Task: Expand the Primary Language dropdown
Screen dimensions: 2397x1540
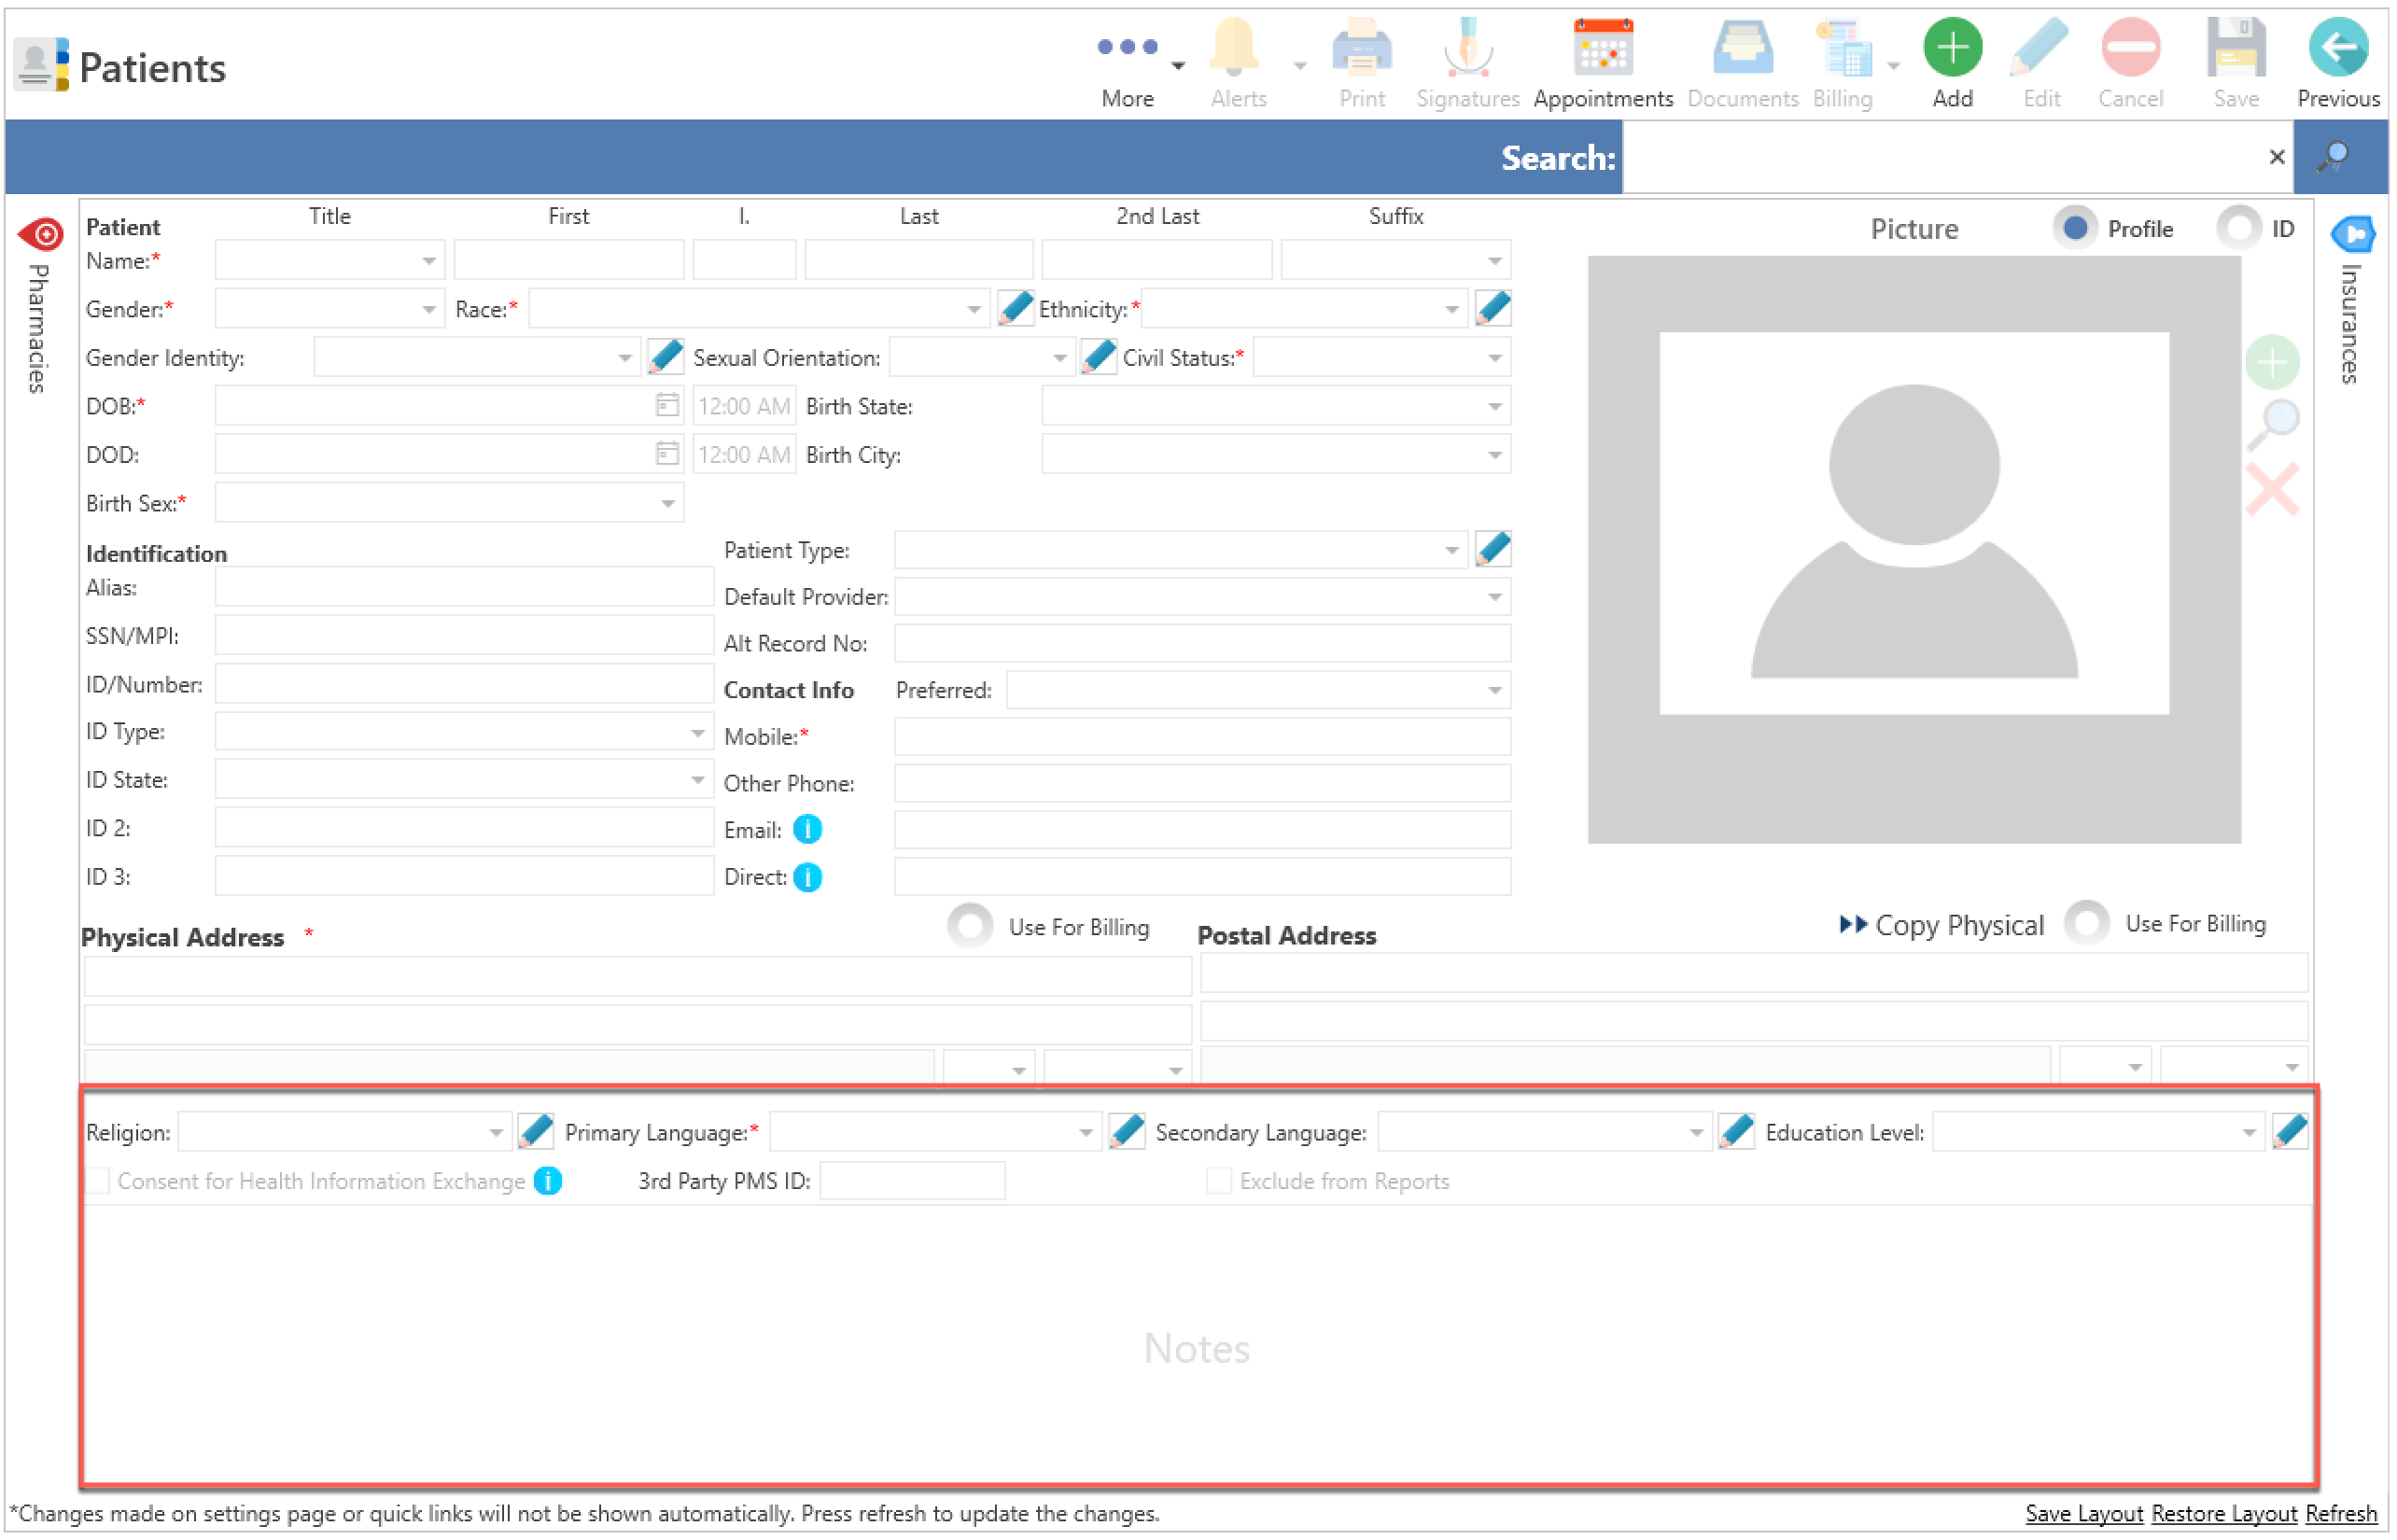Action: (1085, 1133)
